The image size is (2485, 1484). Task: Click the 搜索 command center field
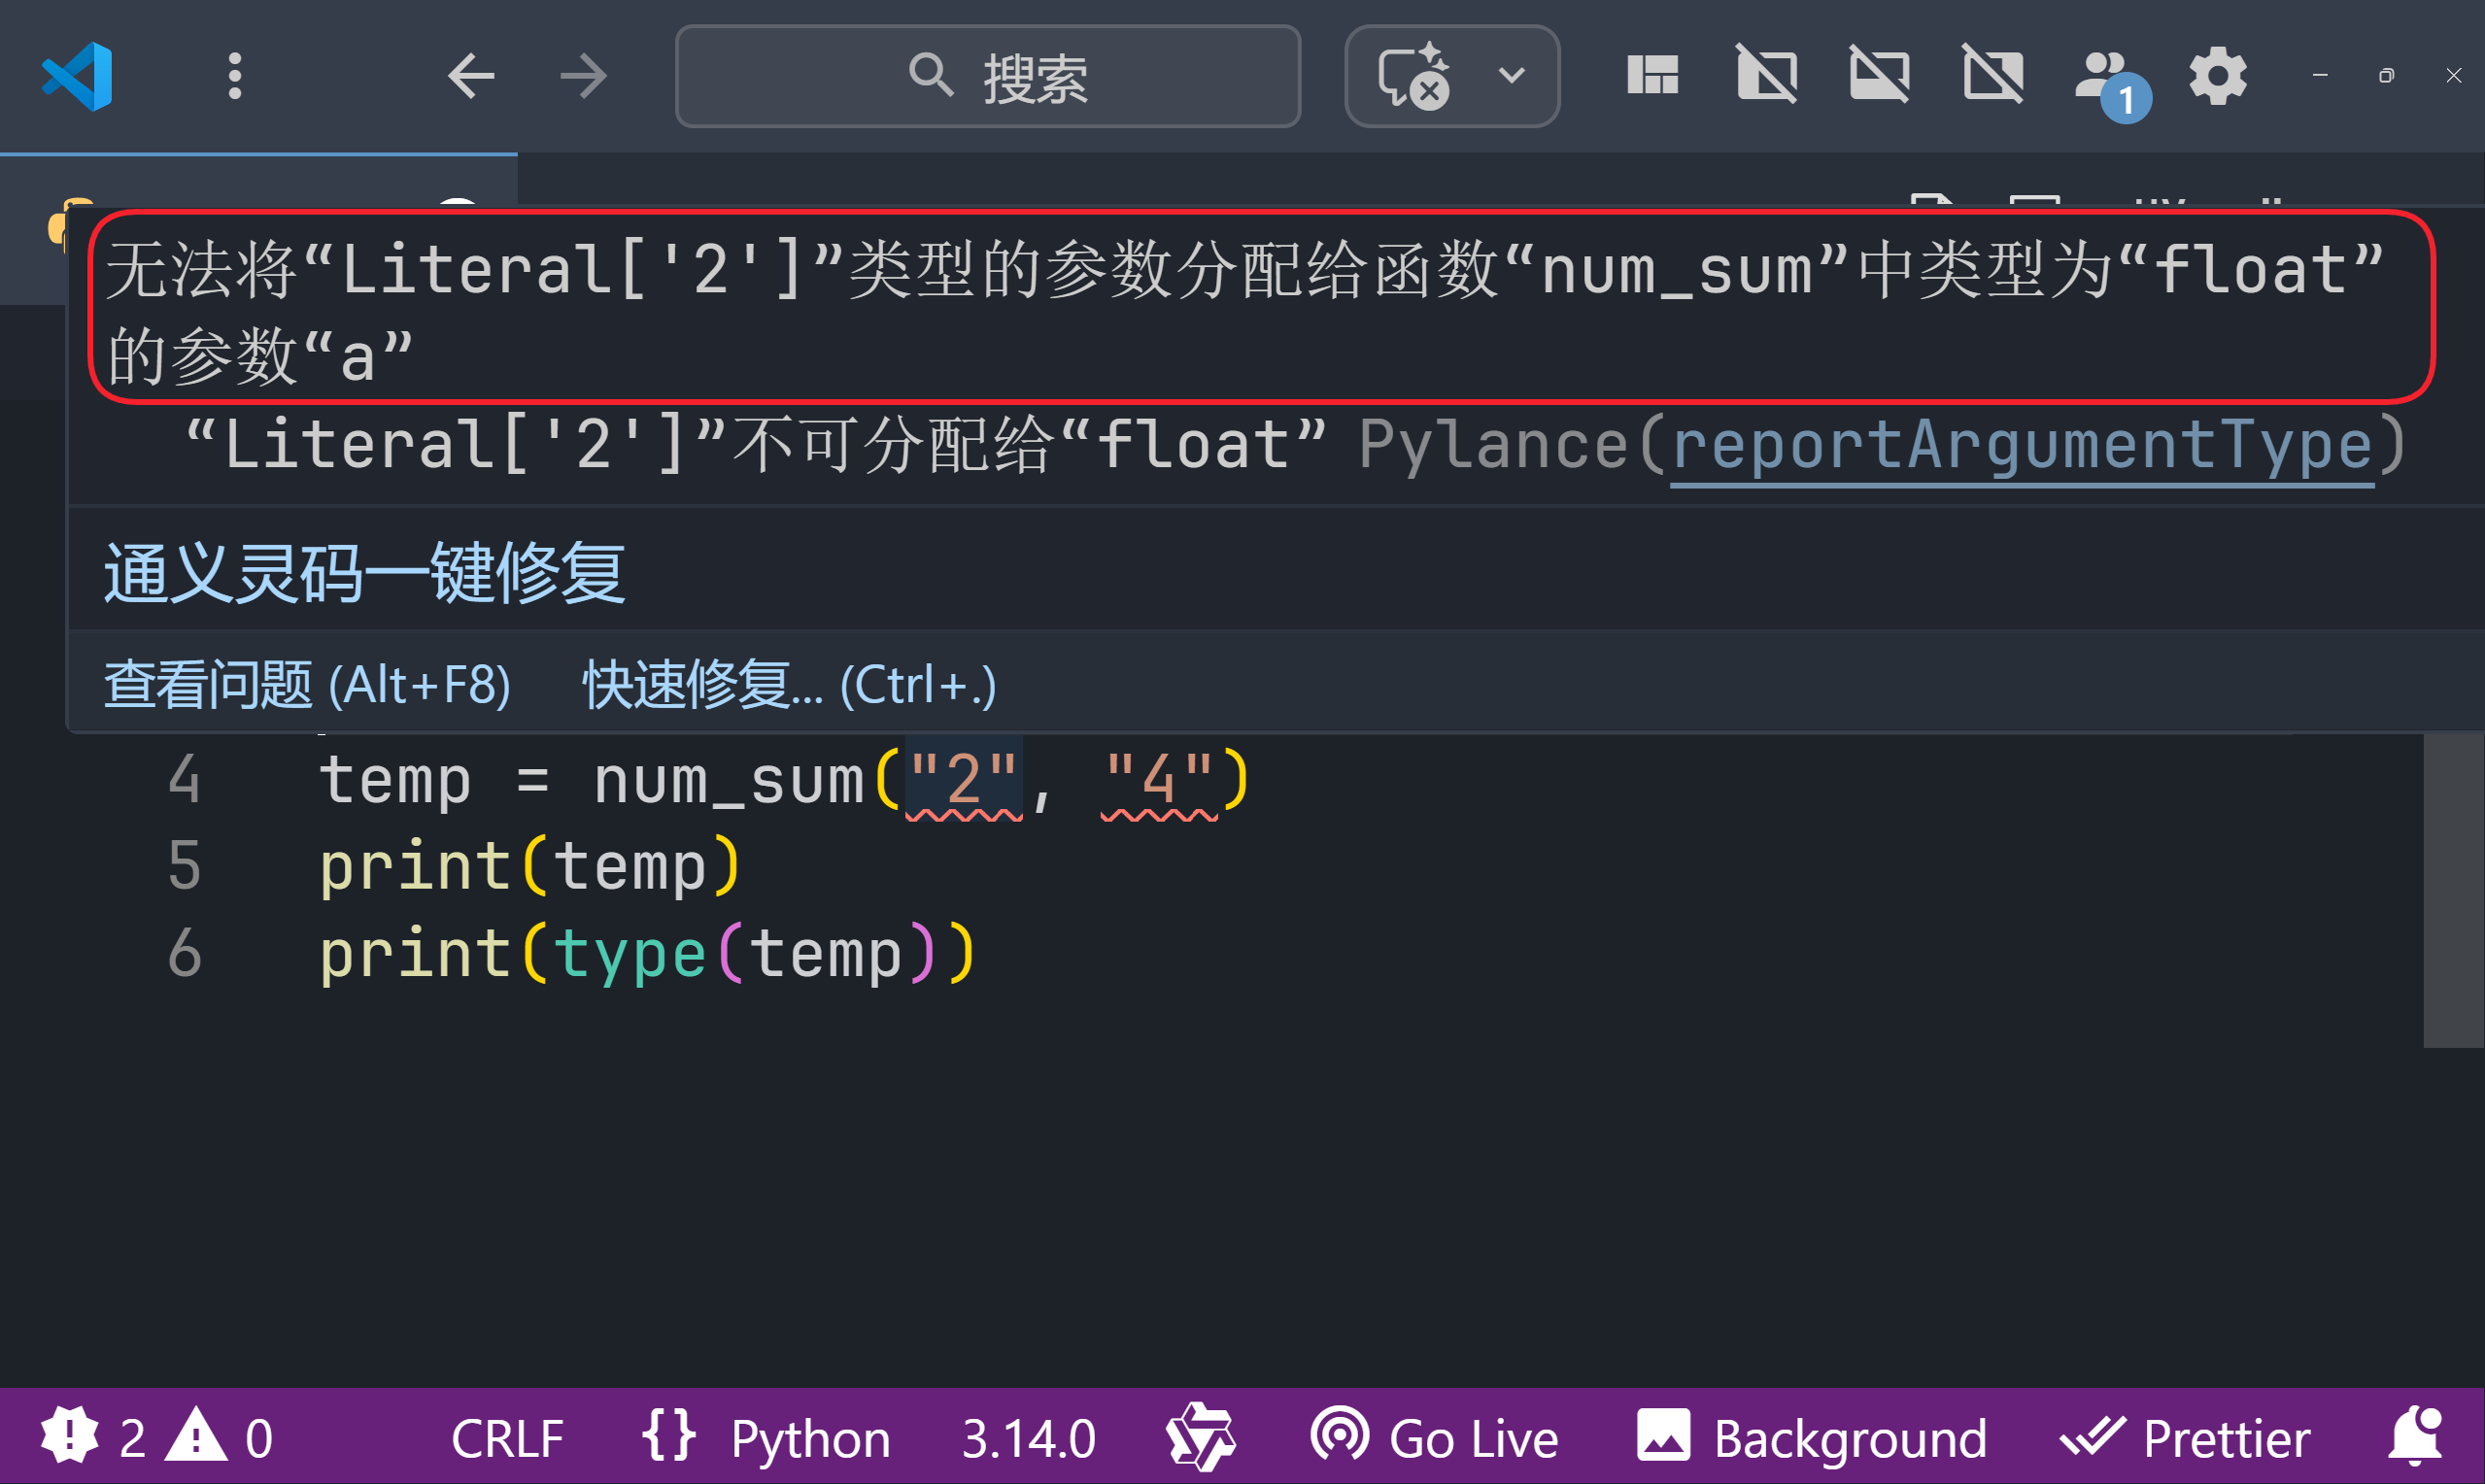tap(987, 76)
